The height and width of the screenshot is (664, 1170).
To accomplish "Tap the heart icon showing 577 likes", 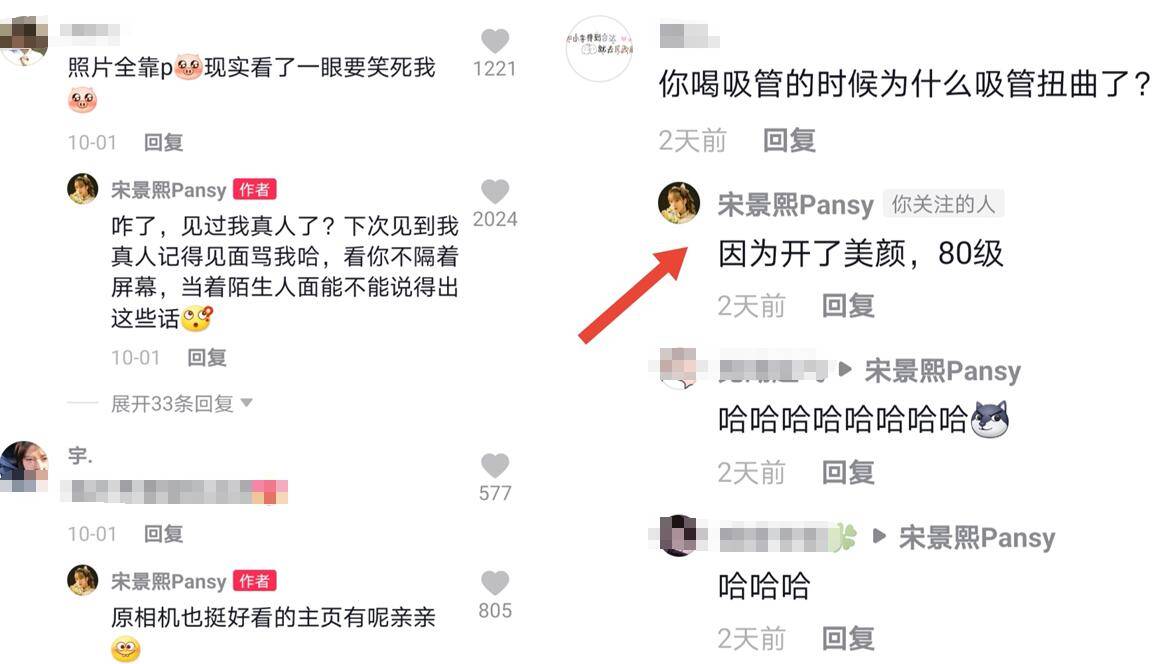I will point(495,466).
